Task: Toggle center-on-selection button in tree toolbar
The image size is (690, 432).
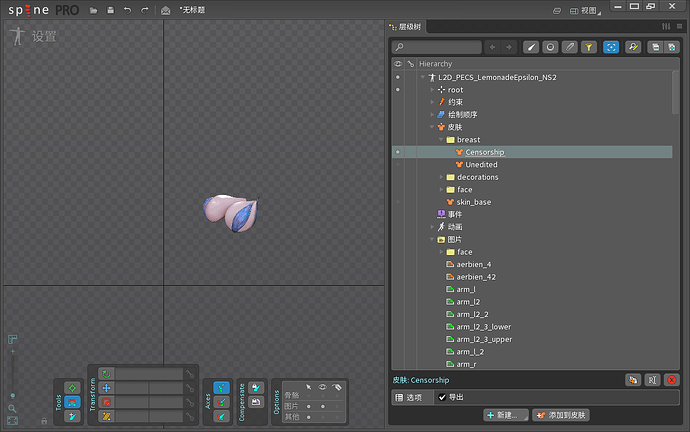Action: [611, 47]
